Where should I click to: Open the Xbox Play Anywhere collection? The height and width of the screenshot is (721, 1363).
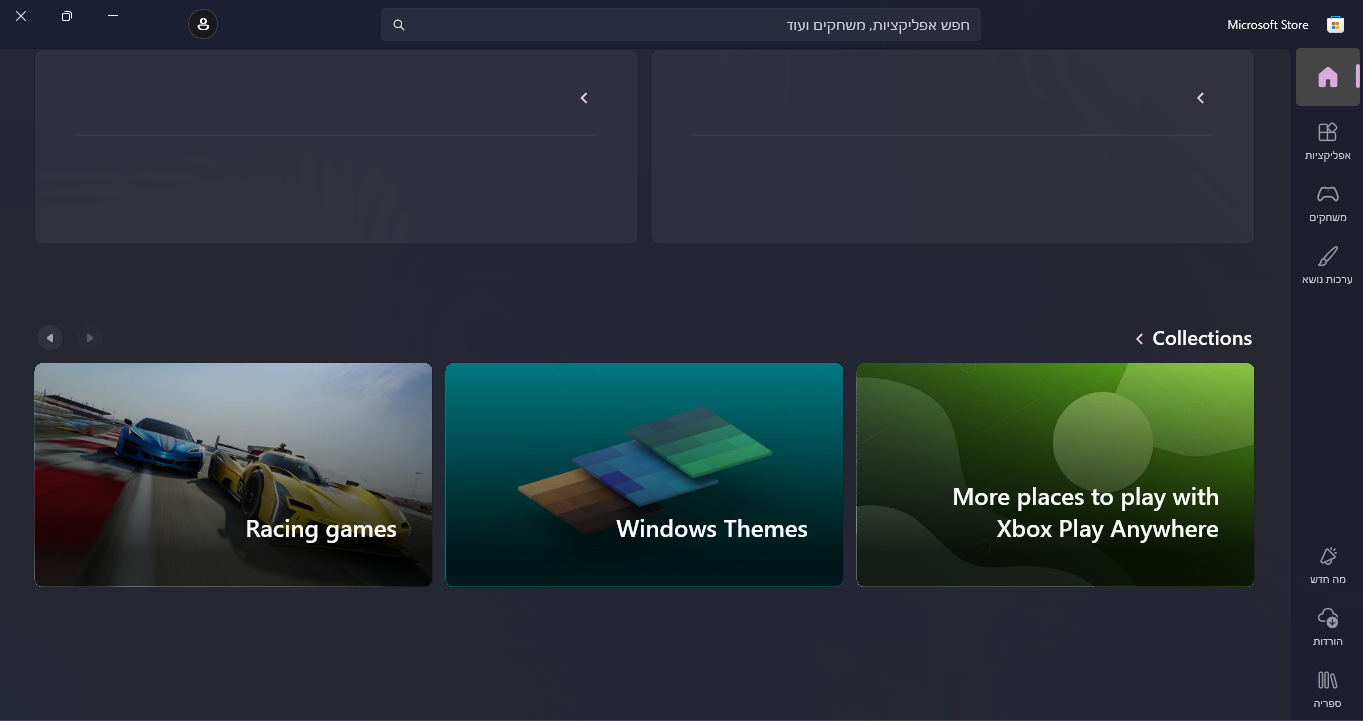click(1055, 474)
